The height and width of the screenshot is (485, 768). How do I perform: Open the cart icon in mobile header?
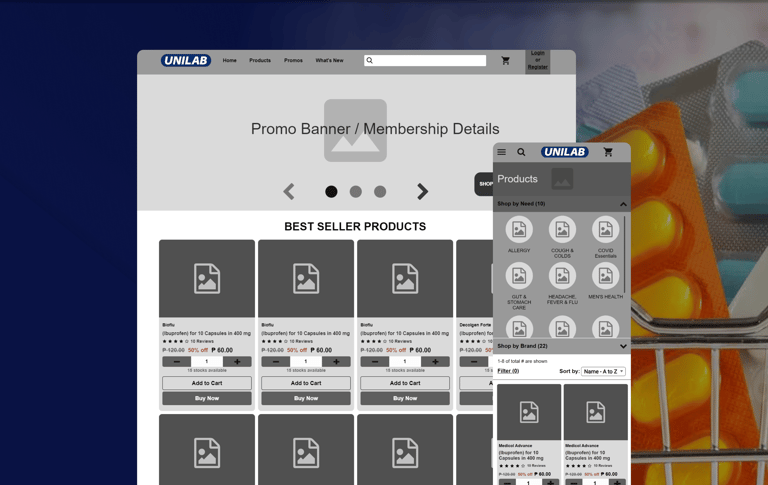click(x=608, y=152)
